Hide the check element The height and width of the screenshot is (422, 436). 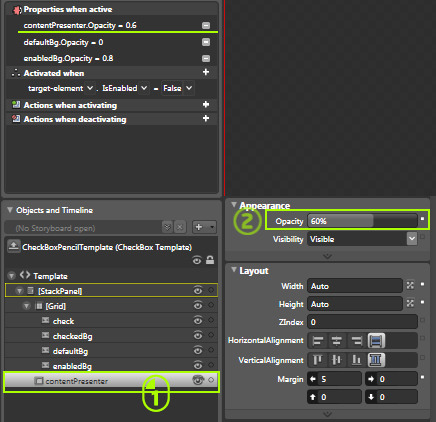[x=198, y=320]
